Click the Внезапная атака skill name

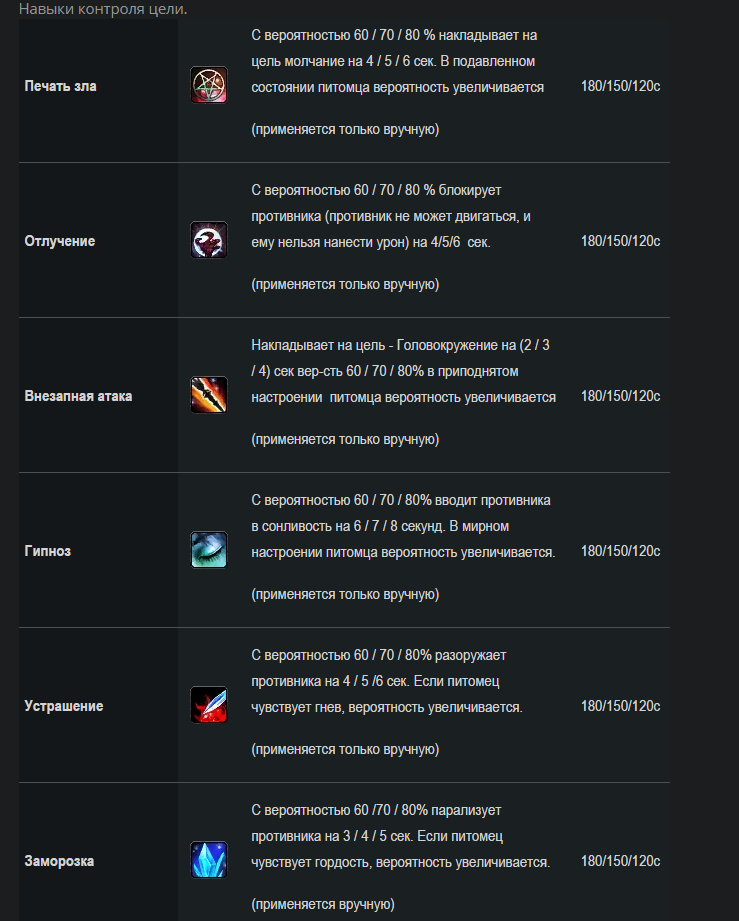78,396
